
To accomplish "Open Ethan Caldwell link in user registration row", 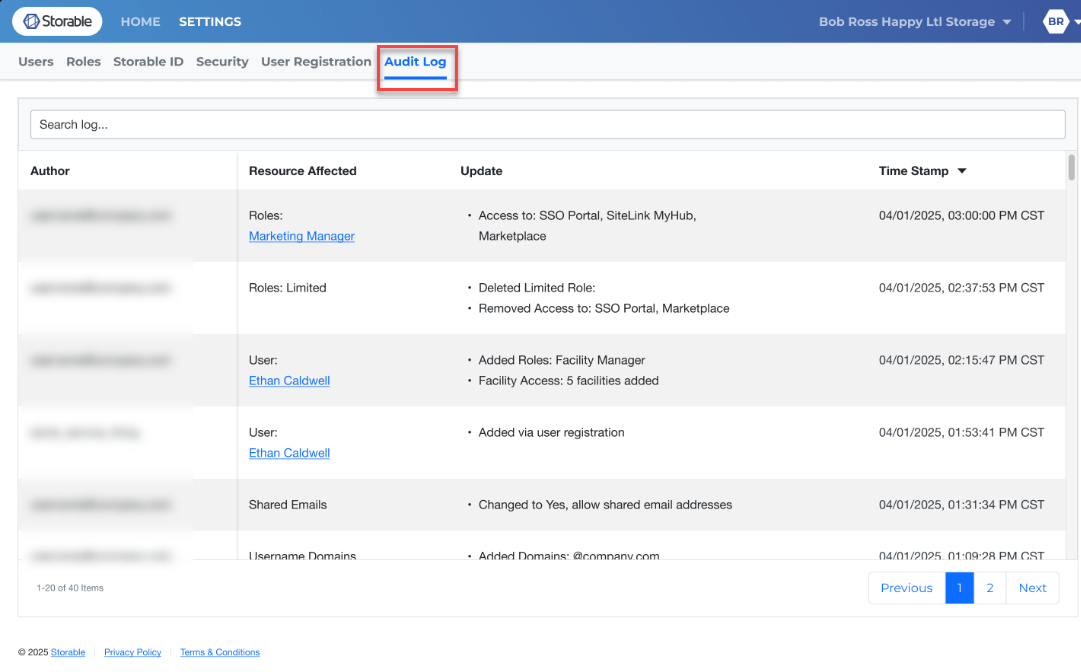I will 289,453.
